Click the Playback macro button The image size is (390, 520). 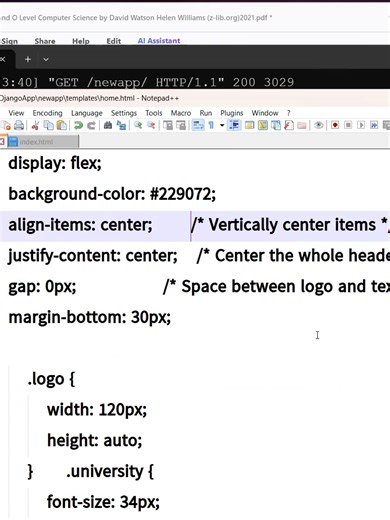click(361, 125)
